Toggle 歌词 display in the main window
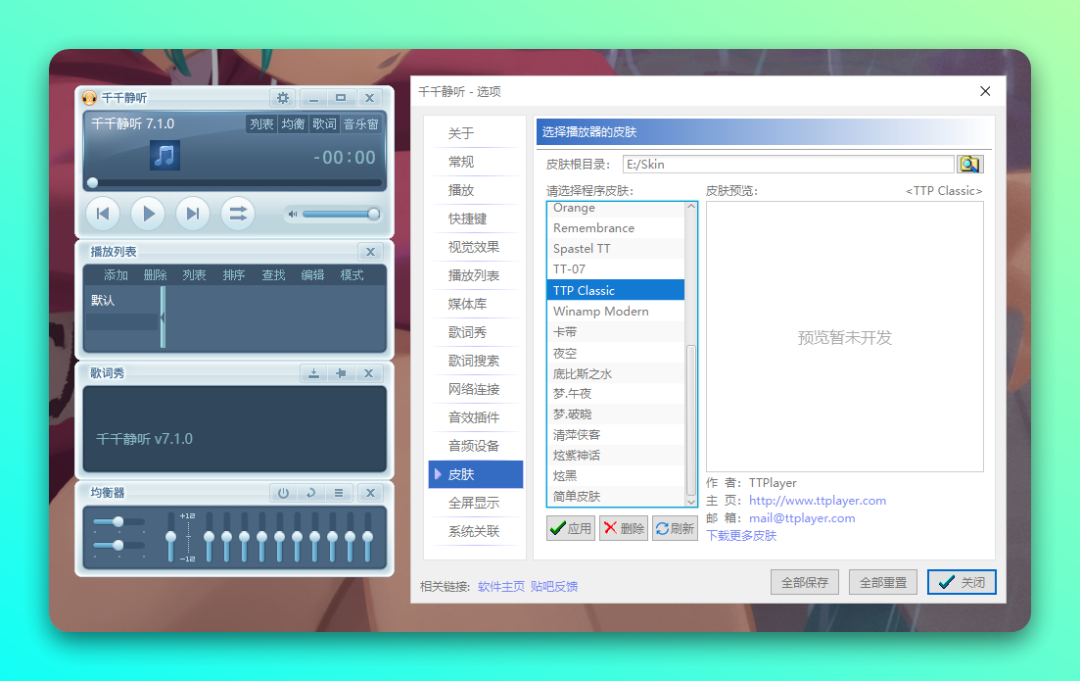1080x681 pixels. click(323, 124)
